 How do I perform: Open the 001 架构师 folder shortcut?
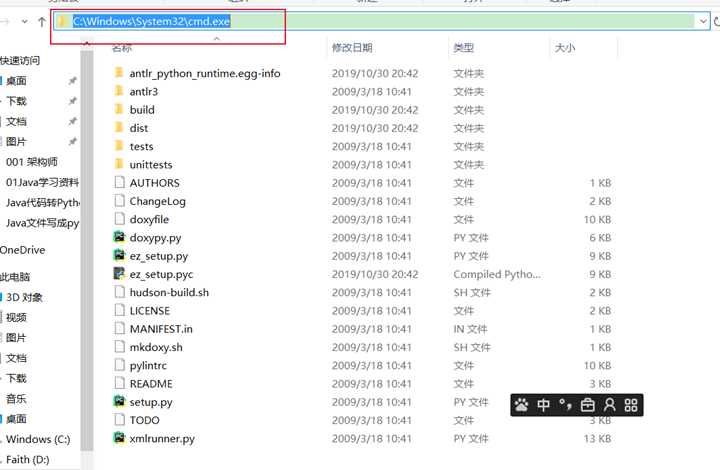[x=32, y=162]
